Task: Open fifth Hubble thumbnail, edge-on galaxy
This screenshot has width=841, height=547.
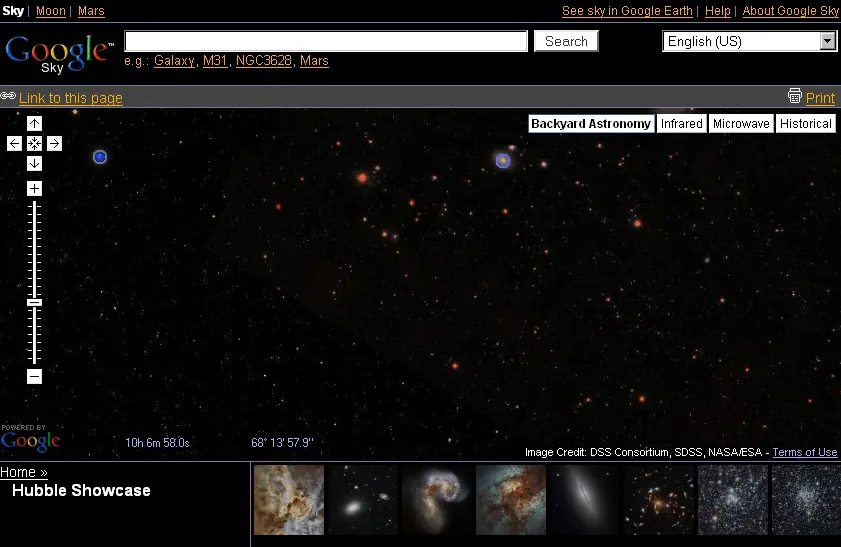Action: 585,500
